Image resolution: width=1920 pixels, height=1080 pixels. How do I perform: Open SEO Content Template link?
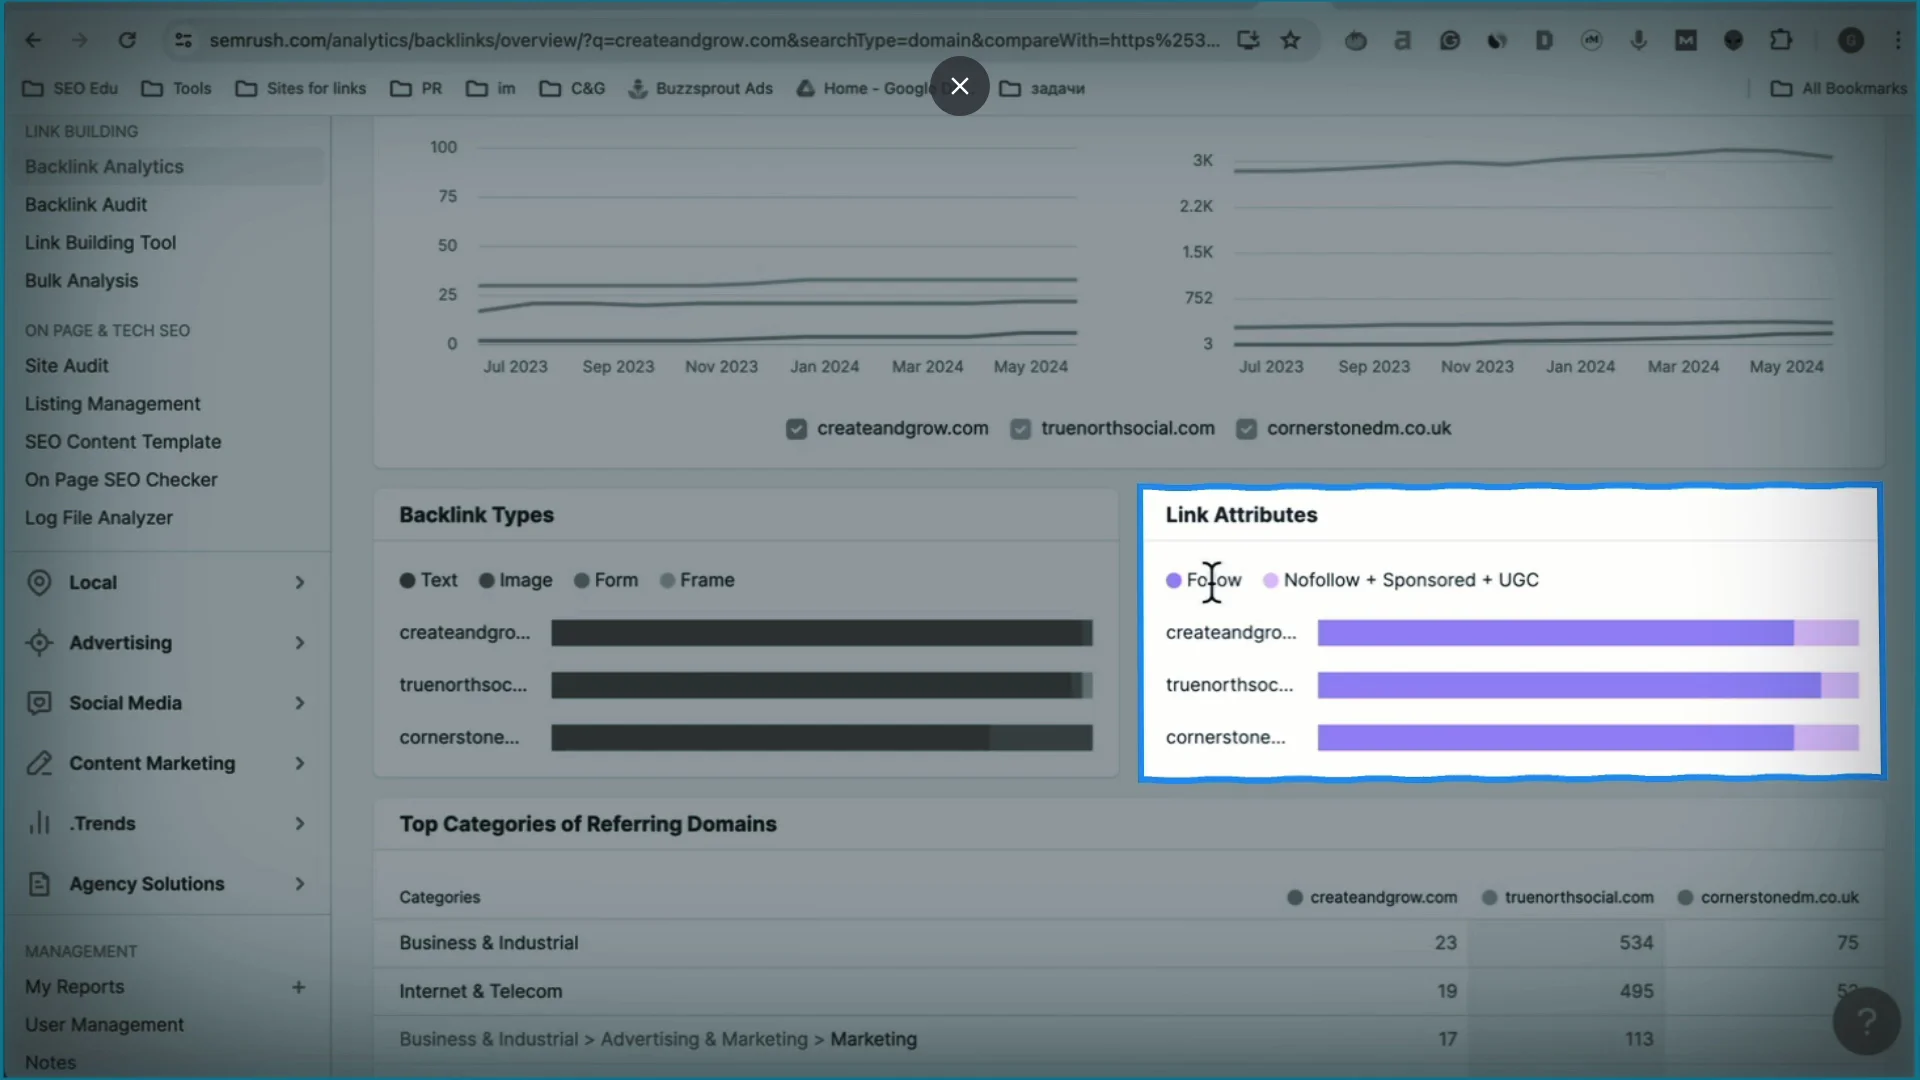tap(123, 442)
